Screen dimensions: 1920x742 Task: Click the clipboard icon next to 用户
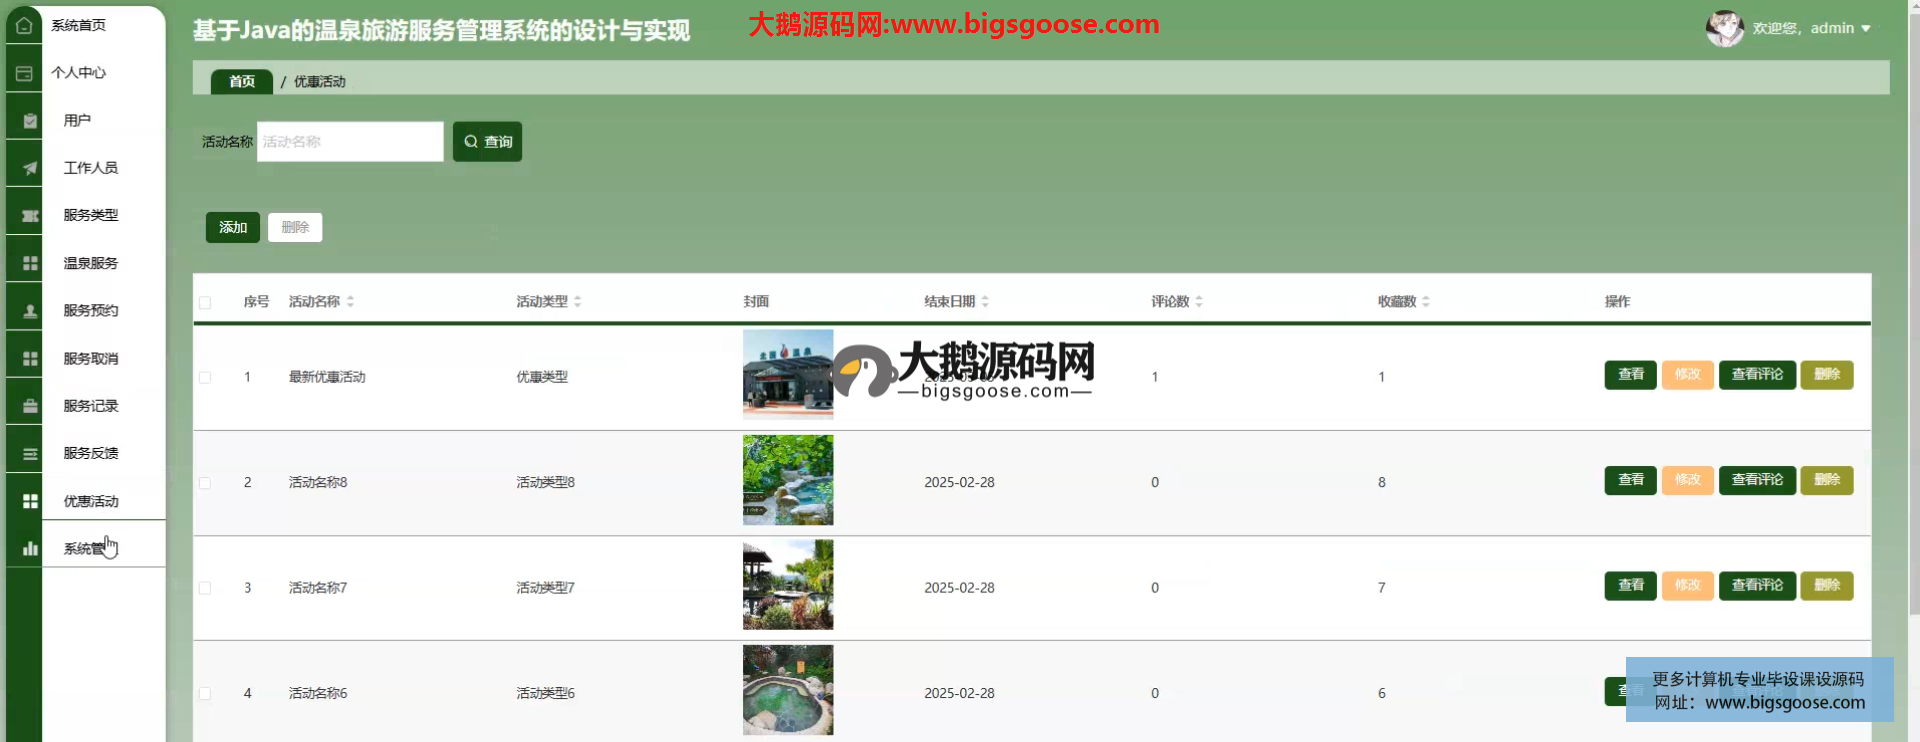tap(30, 121)
